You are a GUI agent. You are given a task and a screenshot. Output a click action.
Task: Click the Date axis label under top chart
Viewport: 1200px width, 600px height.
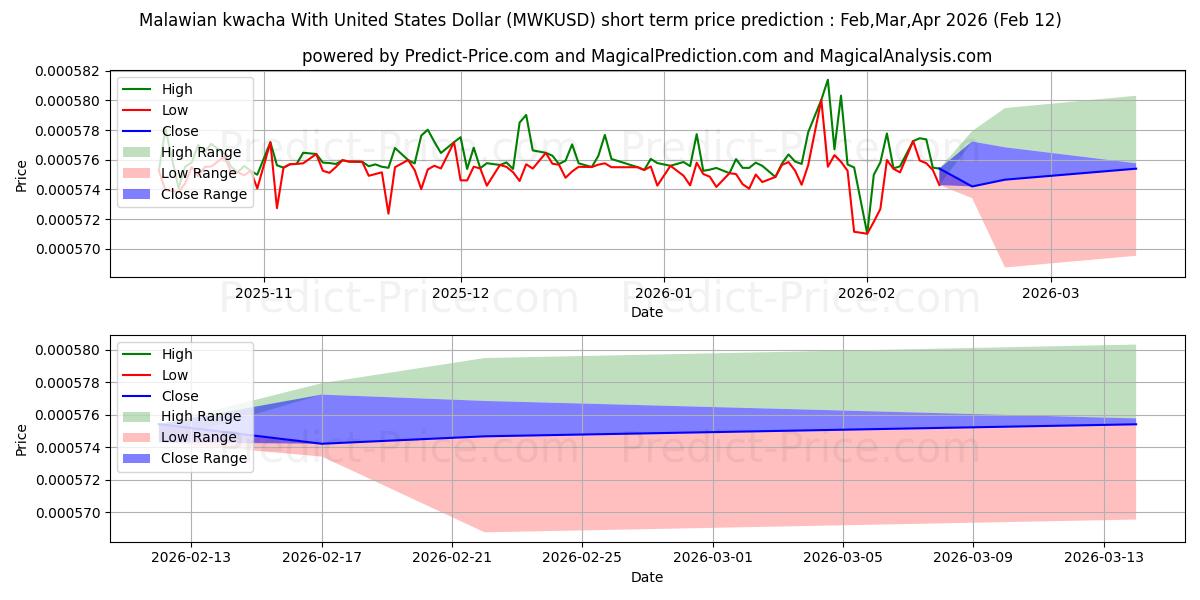[646, 312]
